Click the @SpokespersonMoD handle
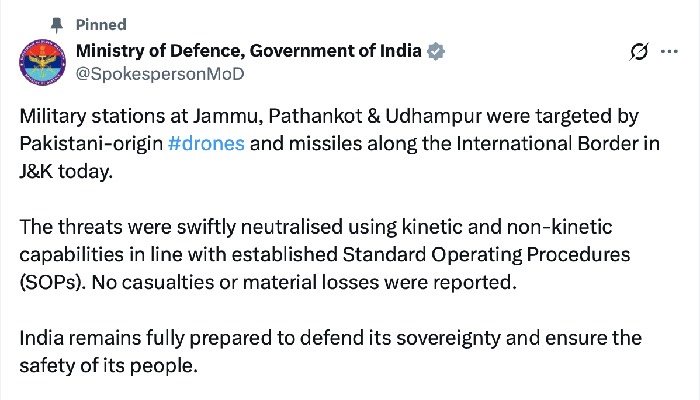Screen dimensions: 700x400 (x=160, y=74)
